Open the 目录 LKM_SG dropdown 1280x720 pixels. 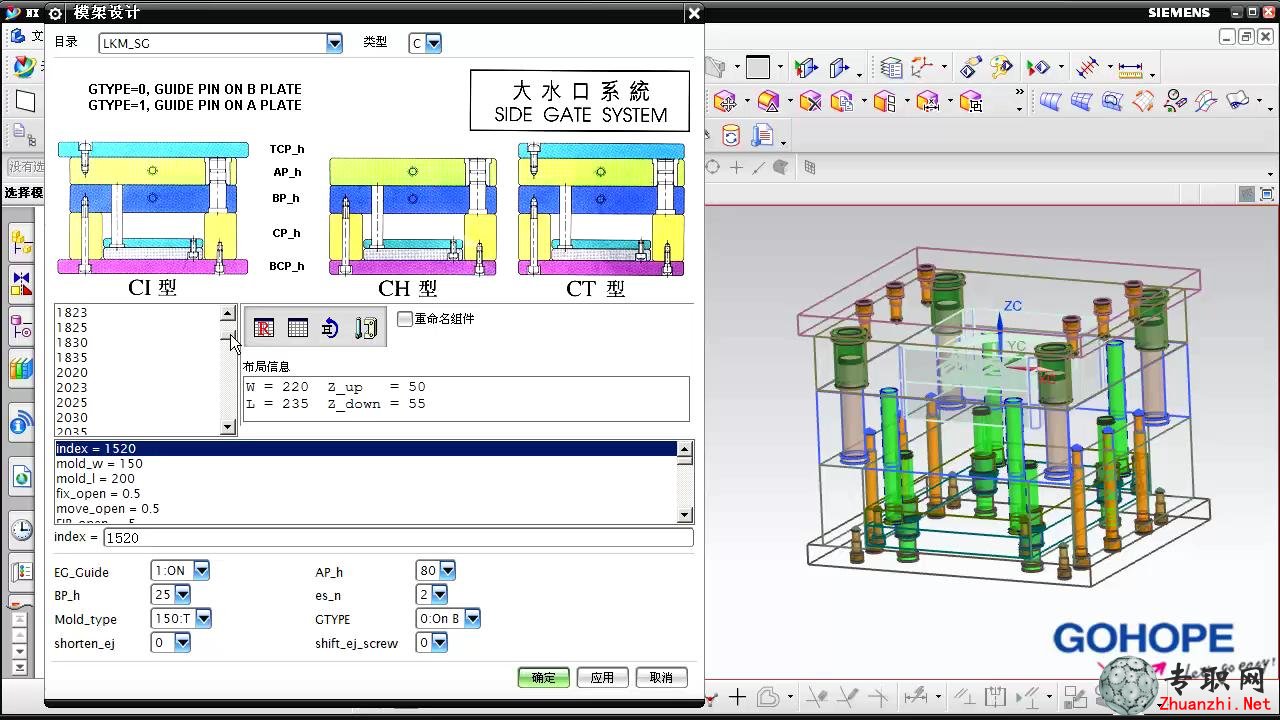334,43
